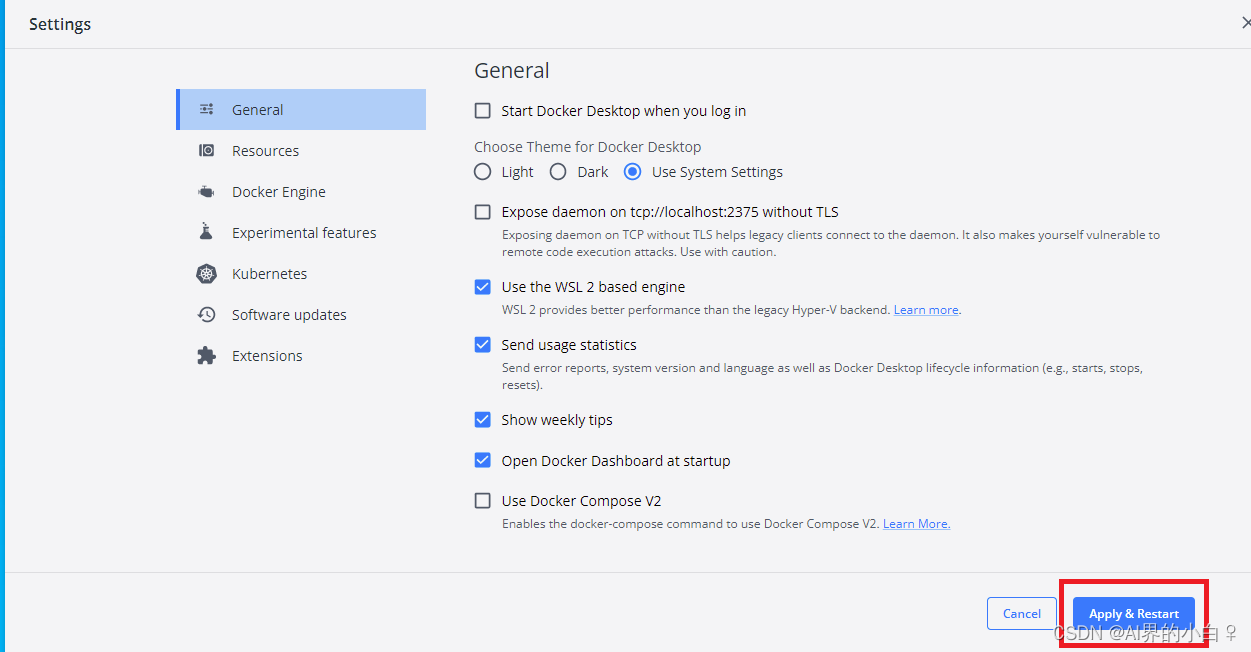Enable Use Docker Compose V2
Viewport: 1251px width, 652px height.
(483, 501)
